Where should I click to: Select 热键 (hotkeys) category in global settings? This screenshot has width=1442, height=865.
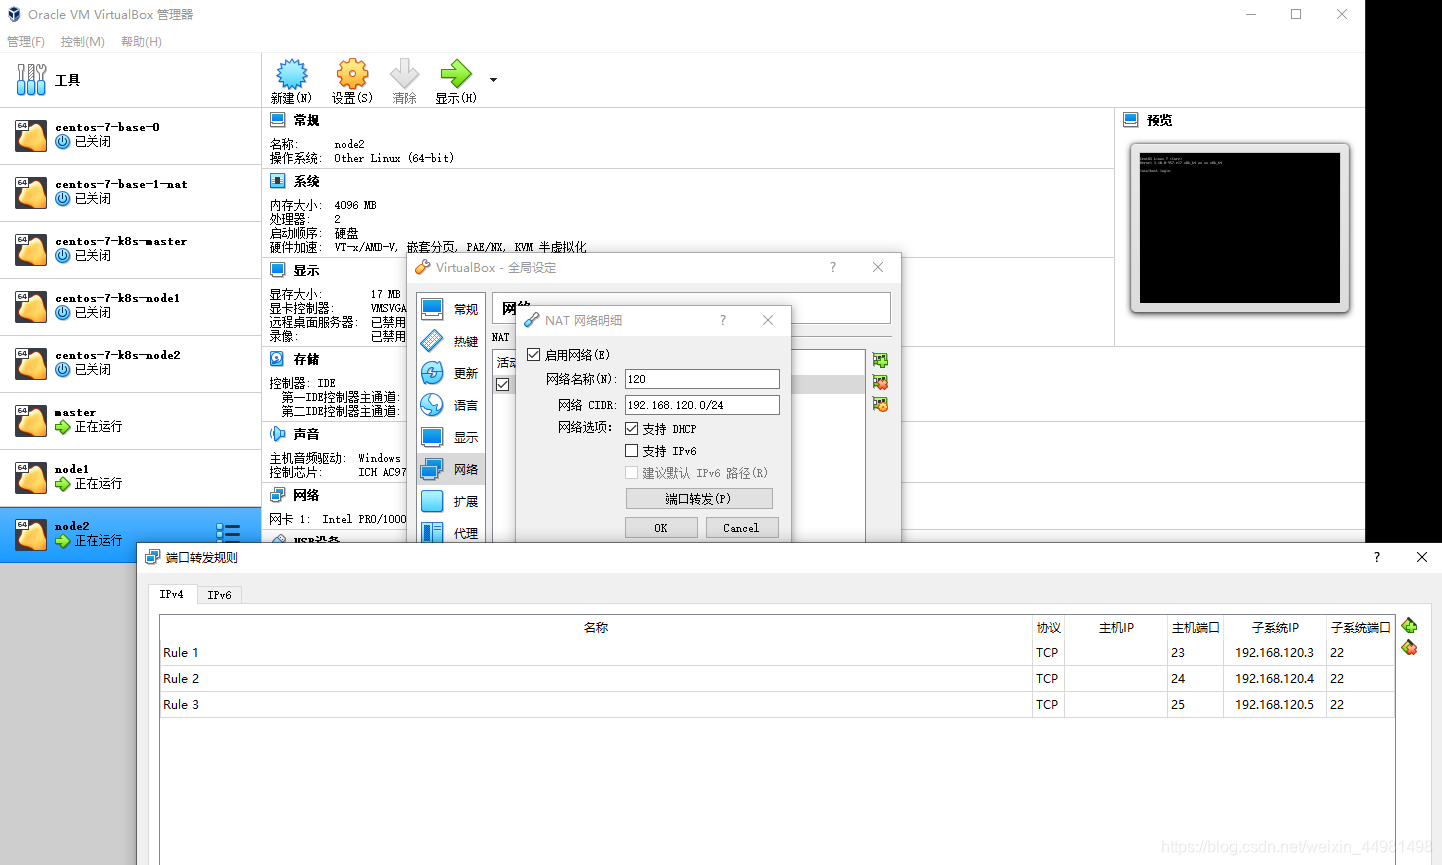(450, 341)
